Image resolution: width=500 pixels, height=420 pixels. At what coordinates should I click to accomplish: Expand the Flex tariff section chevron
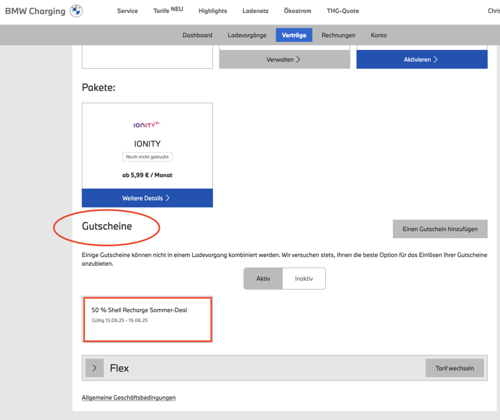tap(94, 368)
